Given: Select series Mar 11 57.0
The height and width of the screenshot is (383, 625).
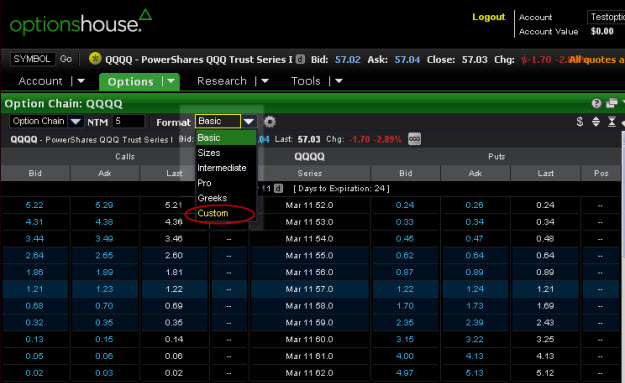Looking at the screenshot, I should click(309, 289).
